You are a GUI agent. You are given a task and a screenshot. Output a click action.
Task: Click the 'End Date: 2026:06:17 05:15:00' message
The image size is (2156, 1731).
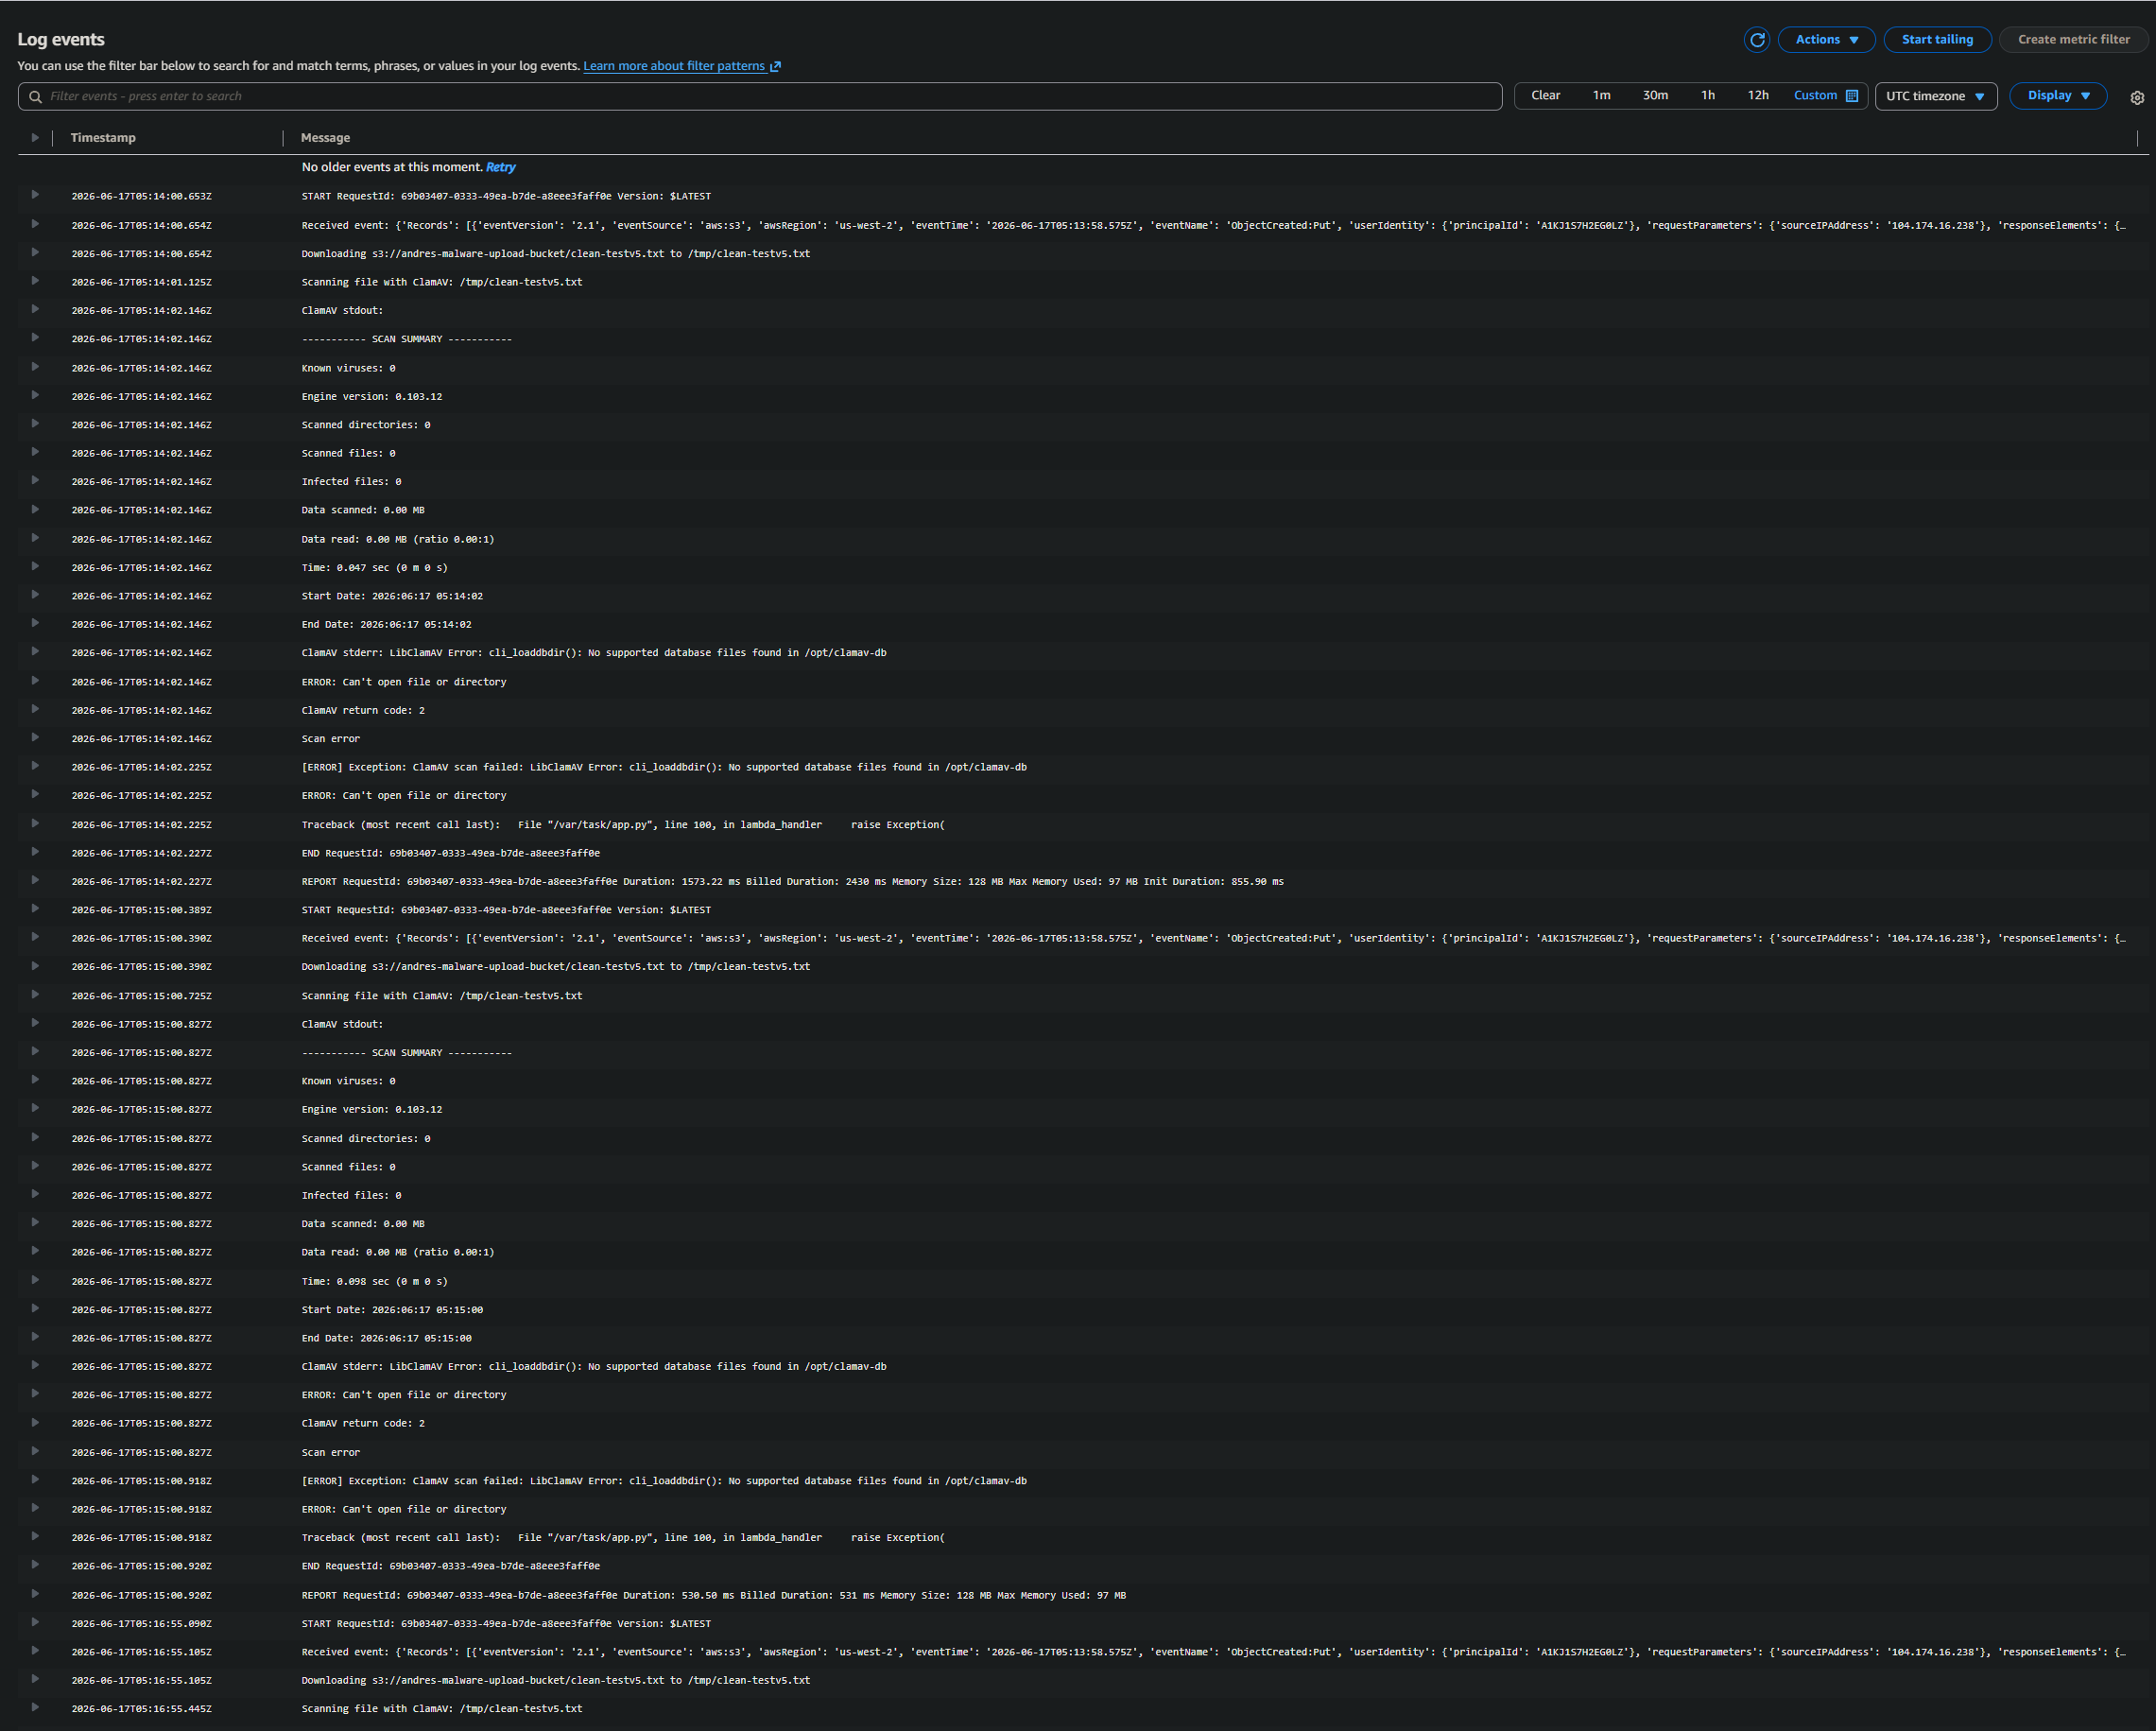pyautogui.click(x=386, y=1338)
